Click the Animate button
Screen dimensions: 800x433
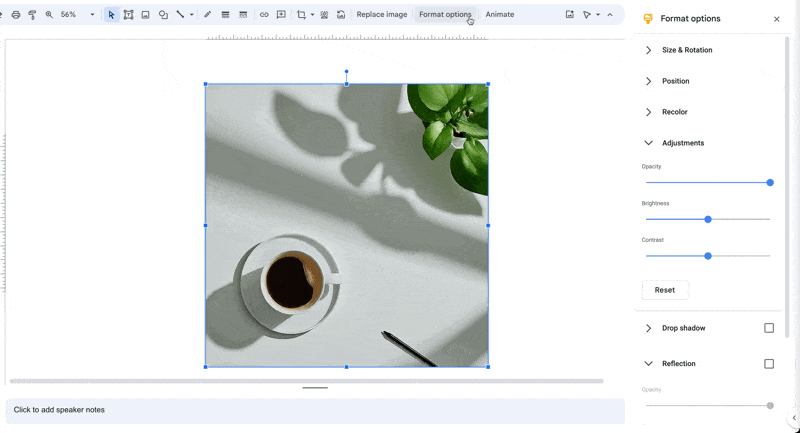[x=499, y=15]
